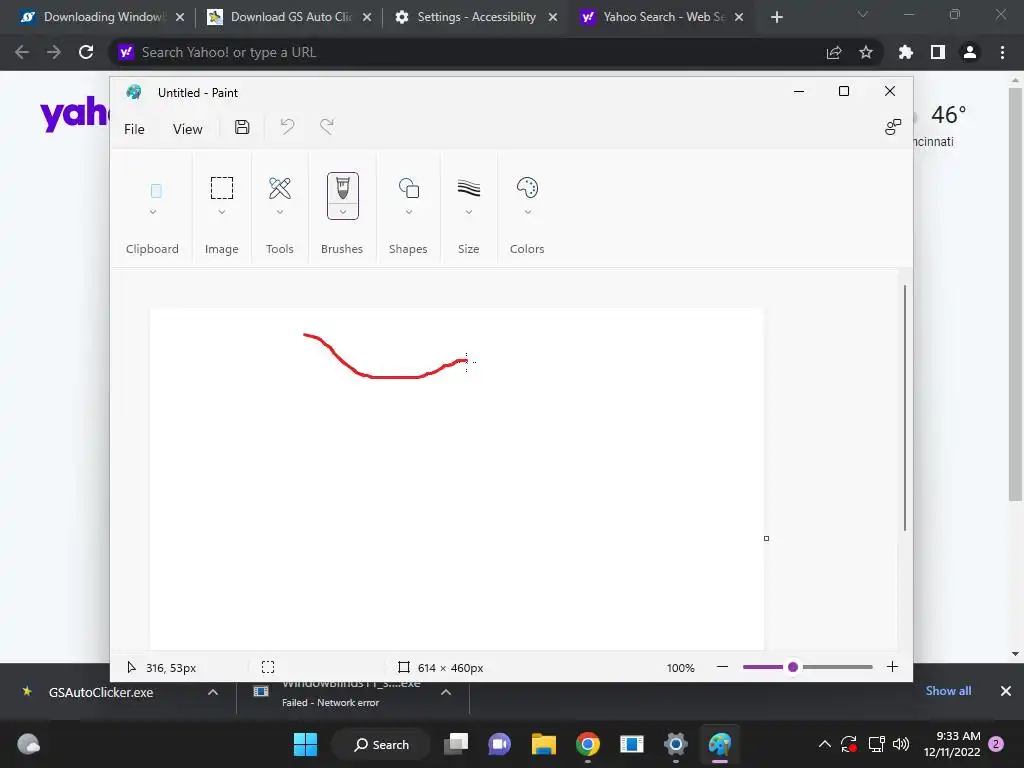The height and width of the screenshot is (768, 1024).
Task: Go back in Chrome
Action: (x=22, y=52)
